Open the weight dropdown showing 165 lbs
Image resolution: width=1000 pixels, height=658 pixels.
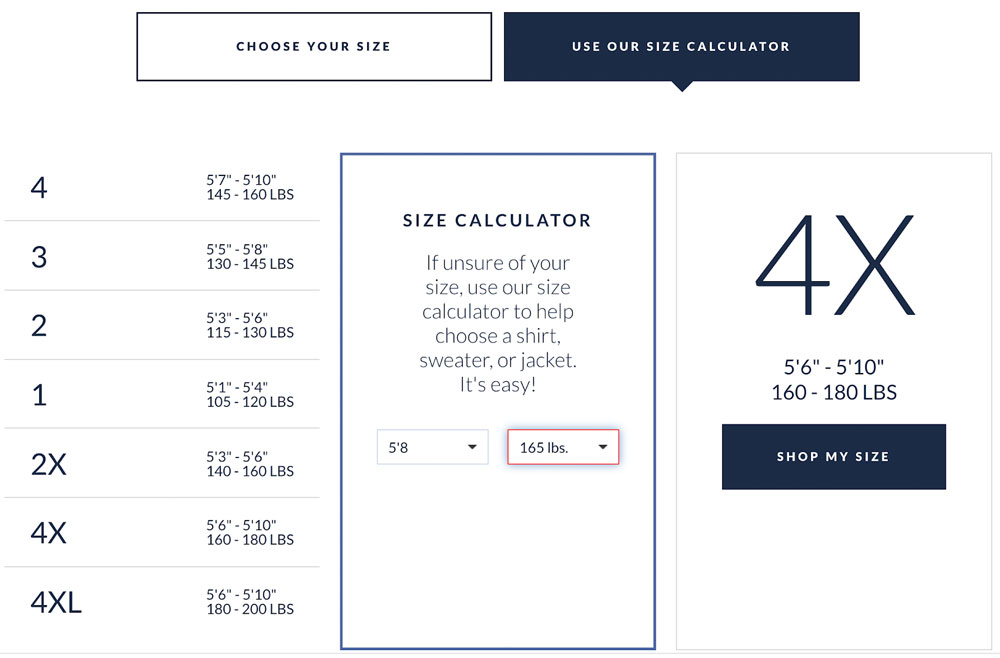563,447
